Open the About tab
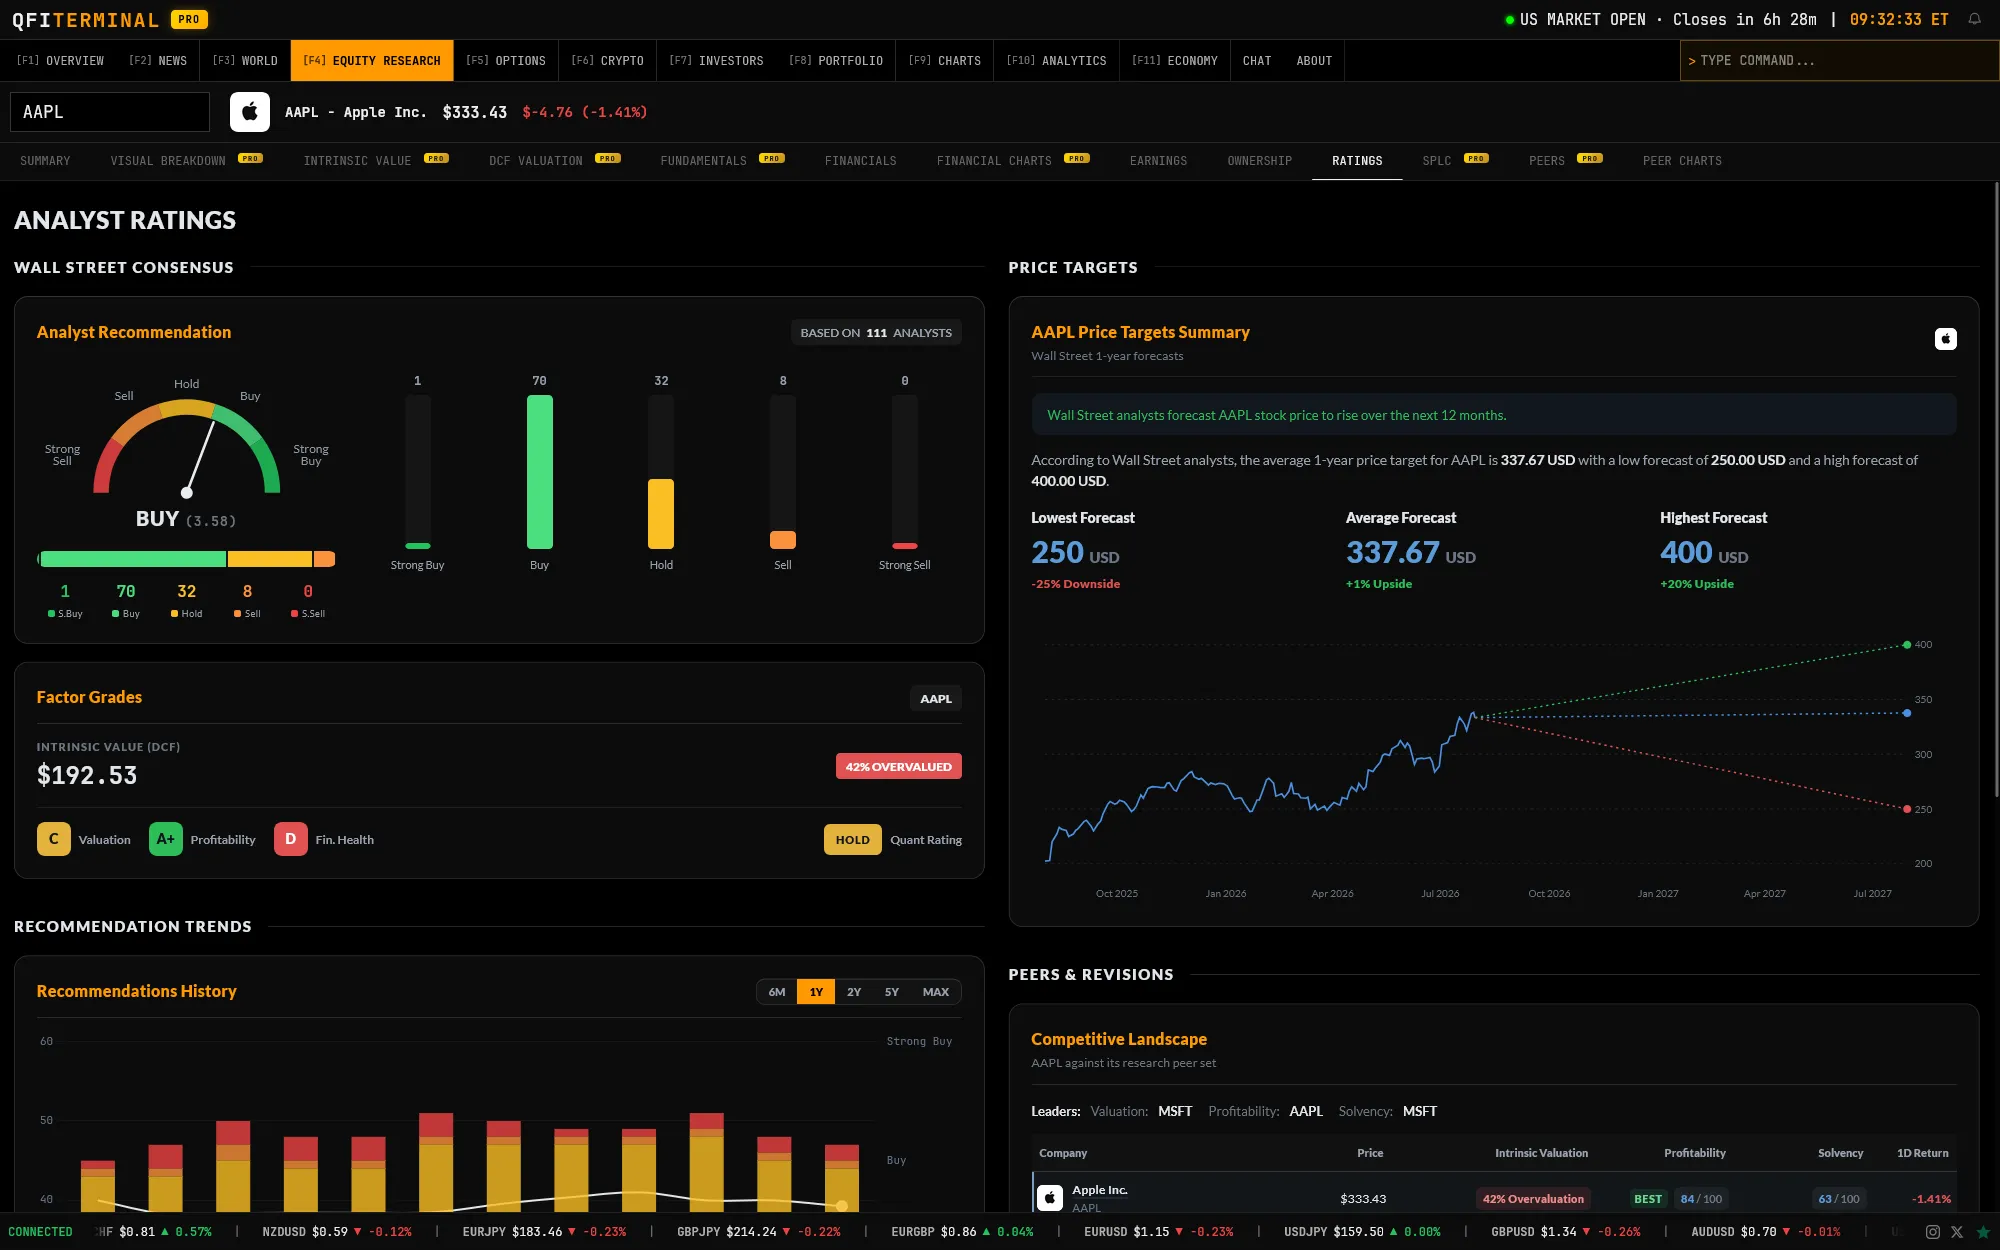2000x1251 pixels. 1314,61
